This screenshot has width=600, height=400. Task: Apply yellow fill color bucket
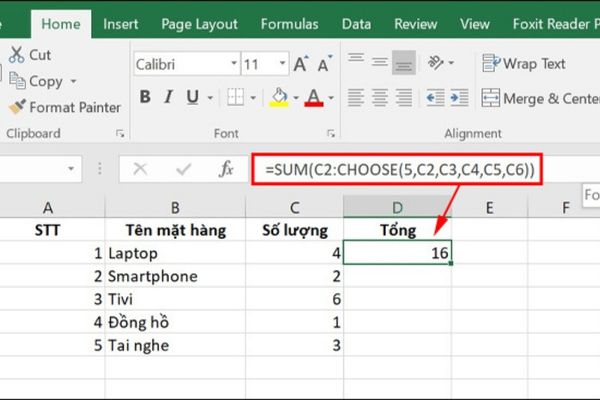[279, 97]
